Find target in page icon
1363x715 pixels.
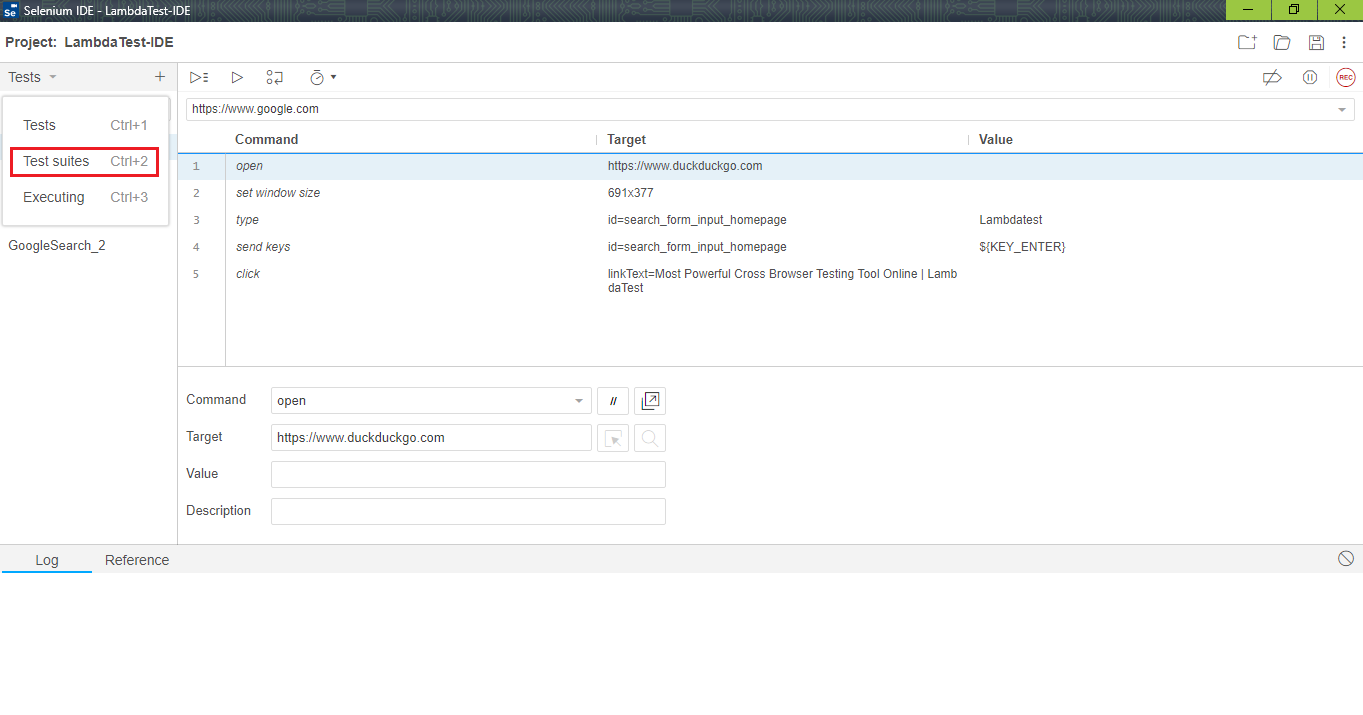coord(650,438)
